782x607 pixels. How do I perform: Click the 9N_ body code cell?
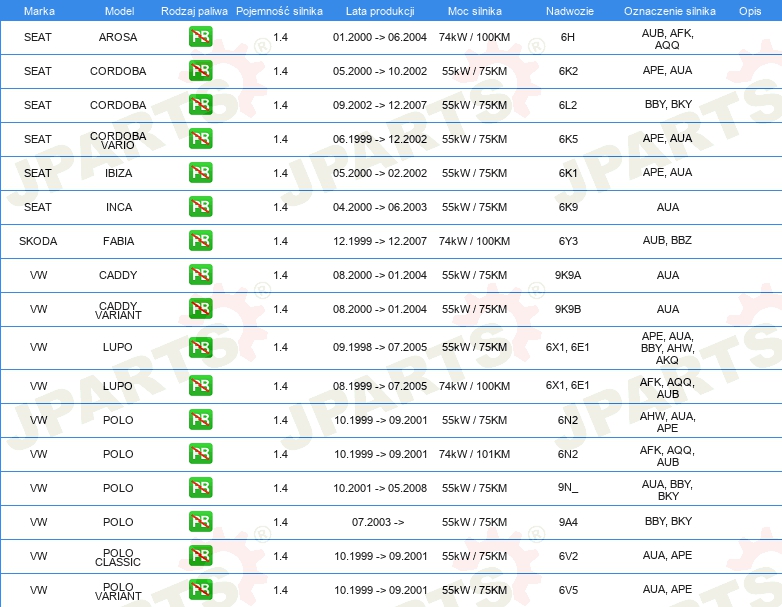568,487
